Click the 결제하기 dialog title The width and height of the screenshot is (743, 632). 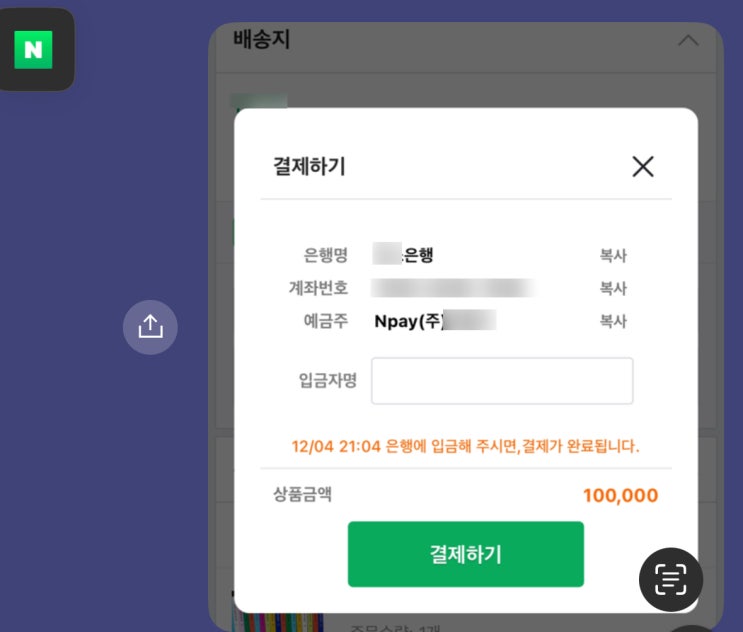pyautogui.click(x=309, y=167)
